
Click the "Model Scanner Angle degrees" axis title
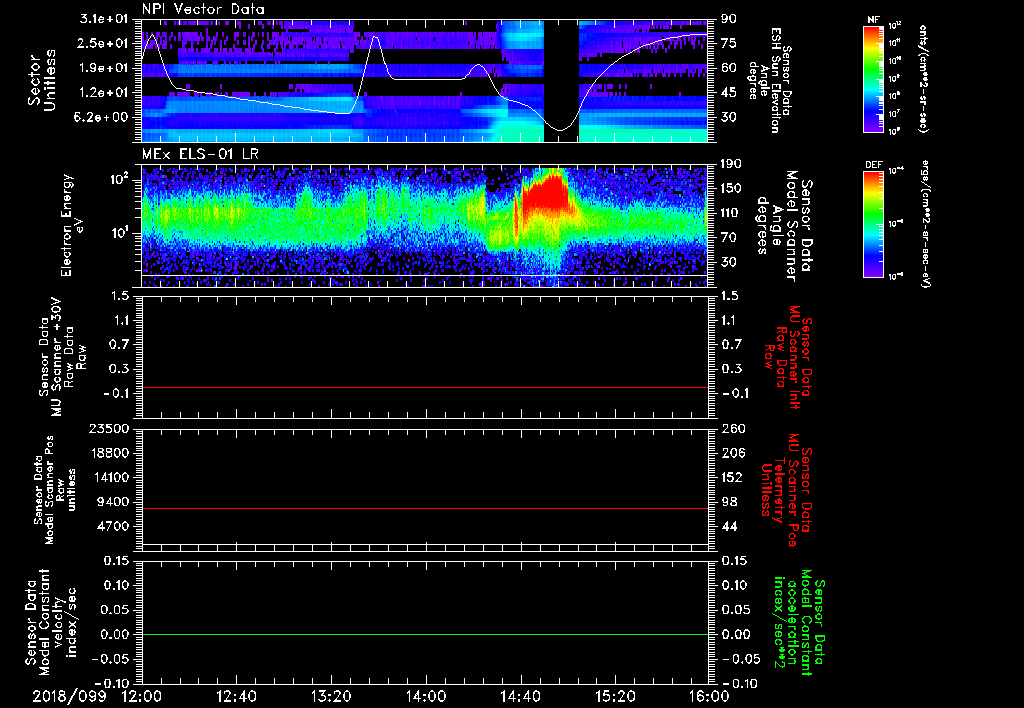tap(784, 226)
